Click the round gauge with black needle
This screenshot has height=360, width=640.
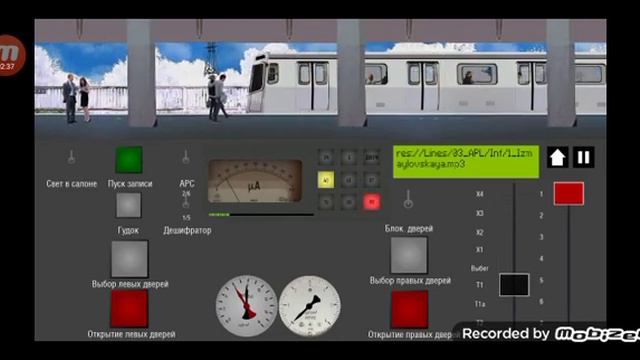point(310,306)
